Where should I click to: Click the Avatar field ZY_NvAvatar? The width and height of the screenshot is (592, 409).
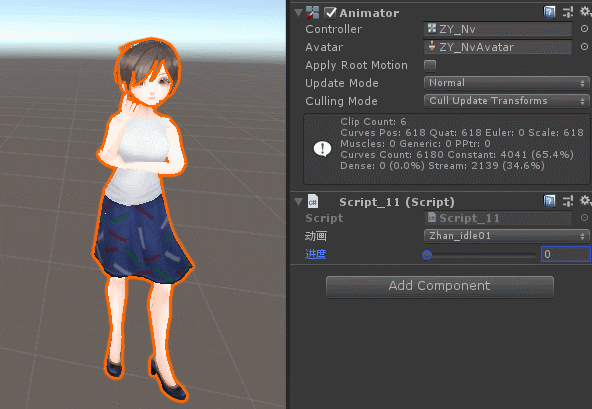click(498, 47)
